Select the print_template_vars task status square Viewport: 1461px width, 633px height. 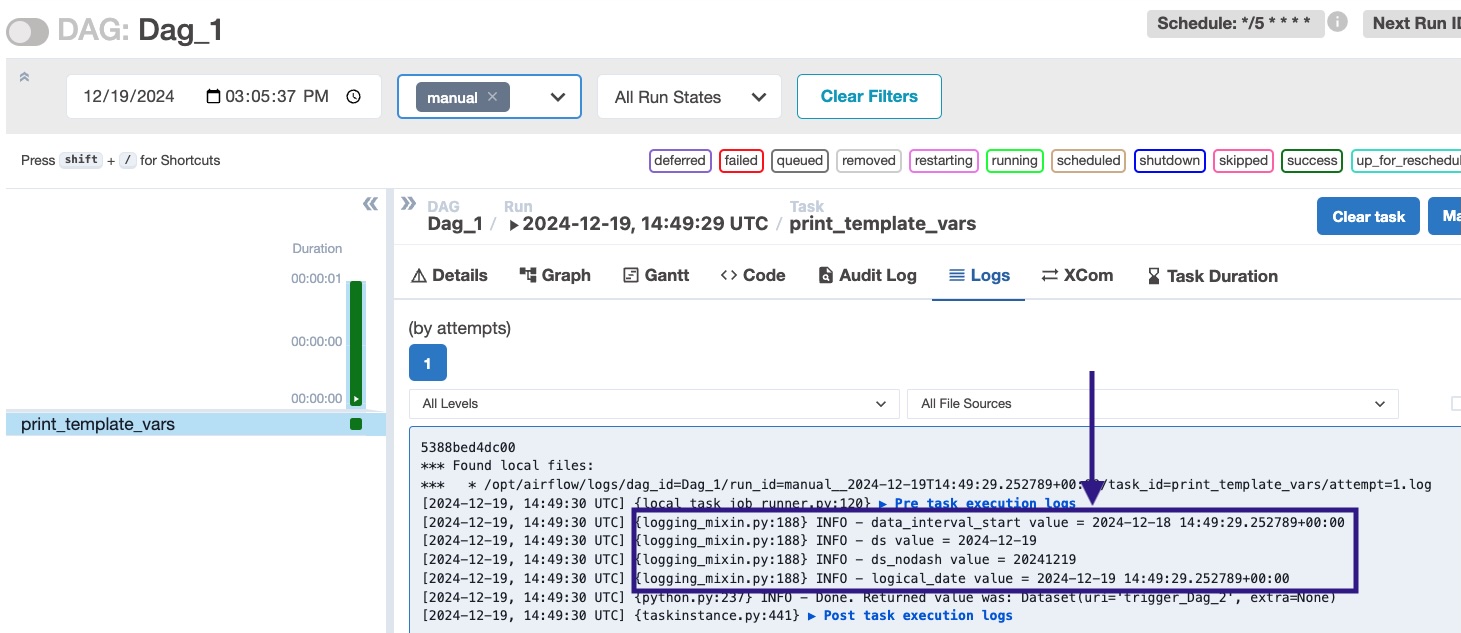[355, 424]
